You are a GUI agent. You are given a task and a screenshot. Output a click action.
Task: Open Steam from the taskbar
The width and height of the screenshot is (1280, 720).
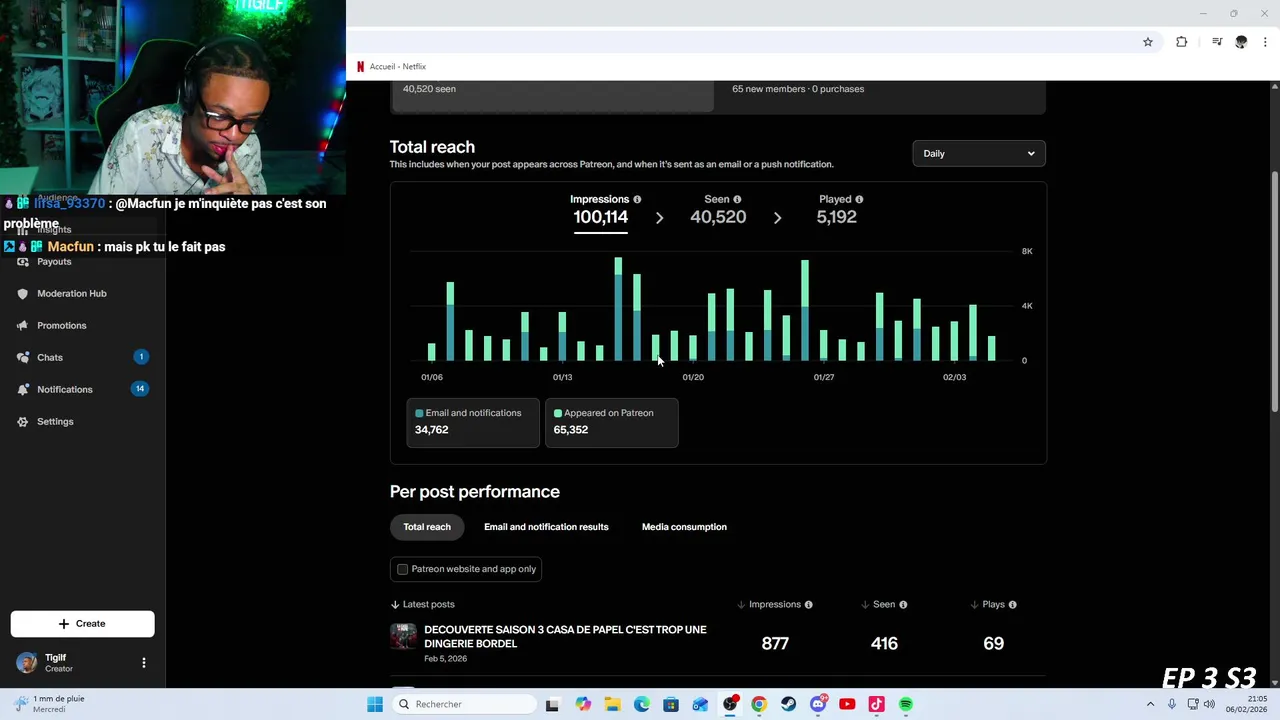click(x=789, y=704)
